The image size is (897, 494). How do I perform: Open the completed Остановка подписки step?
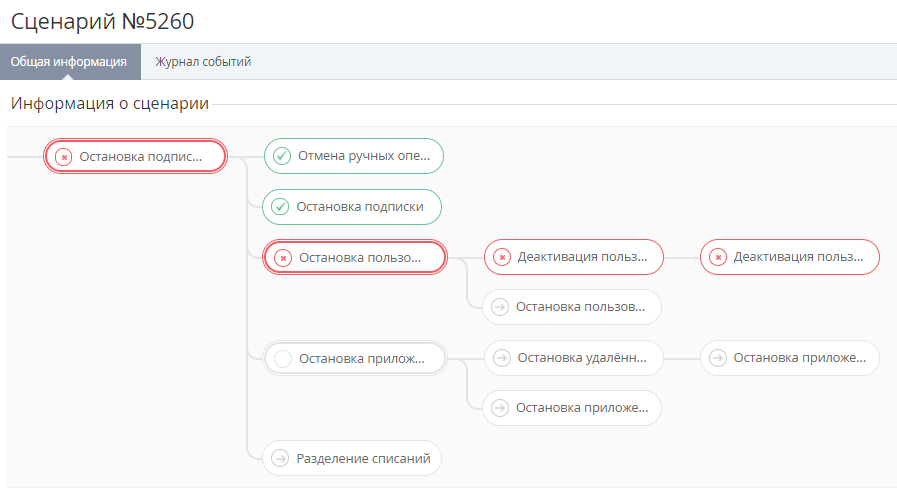360,207
